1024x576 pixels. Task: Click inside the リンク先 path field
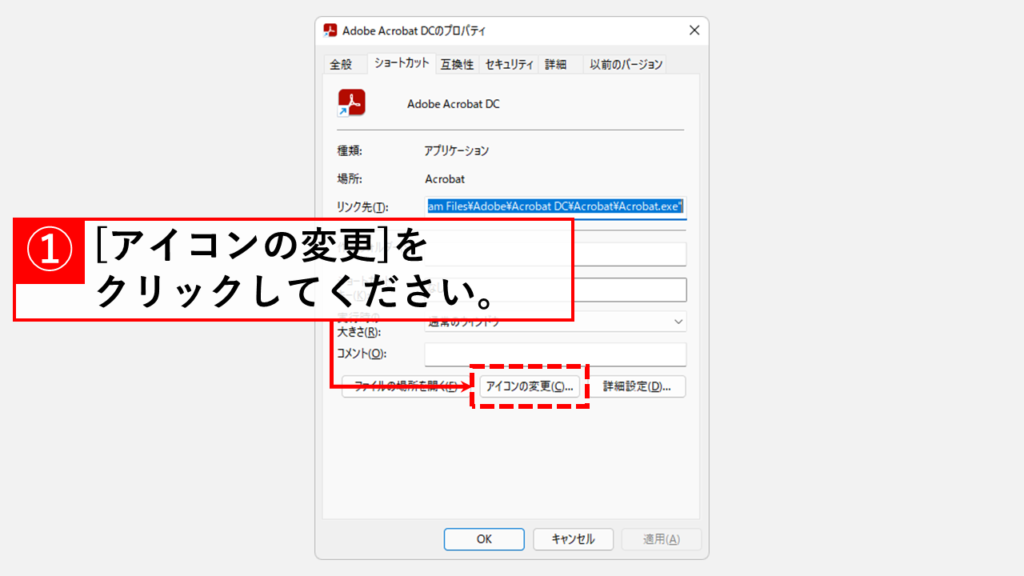pos(554,206)
